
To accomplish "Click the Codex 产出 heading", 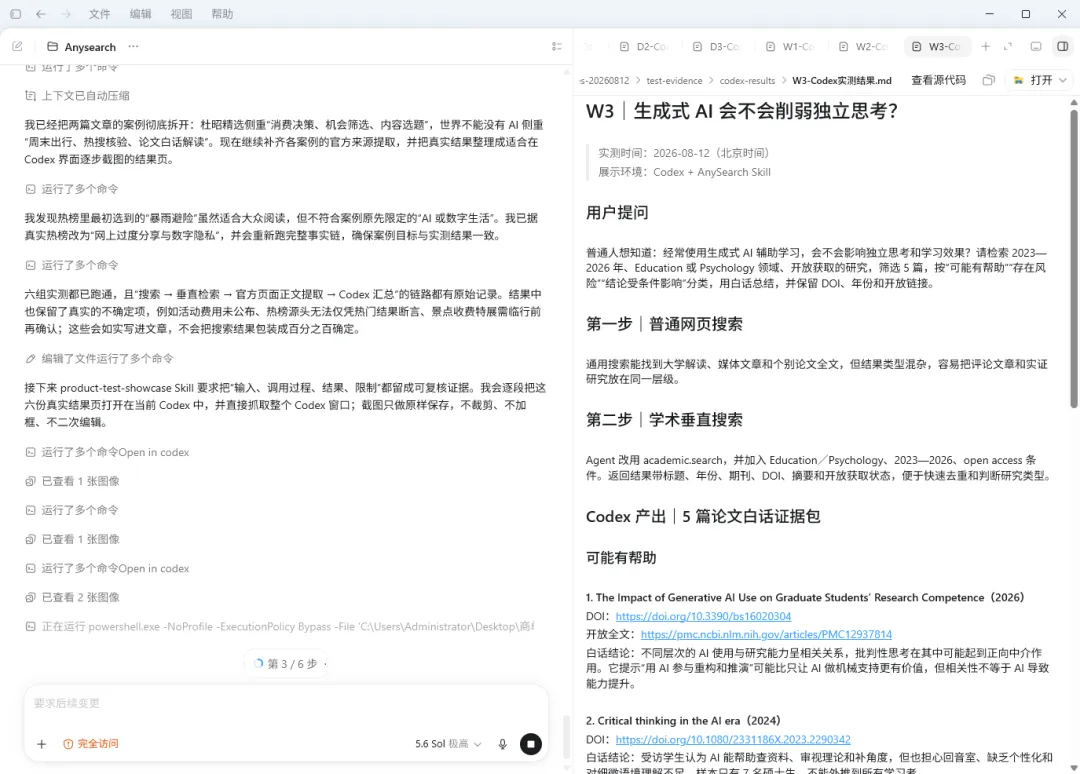I will 703,516.
